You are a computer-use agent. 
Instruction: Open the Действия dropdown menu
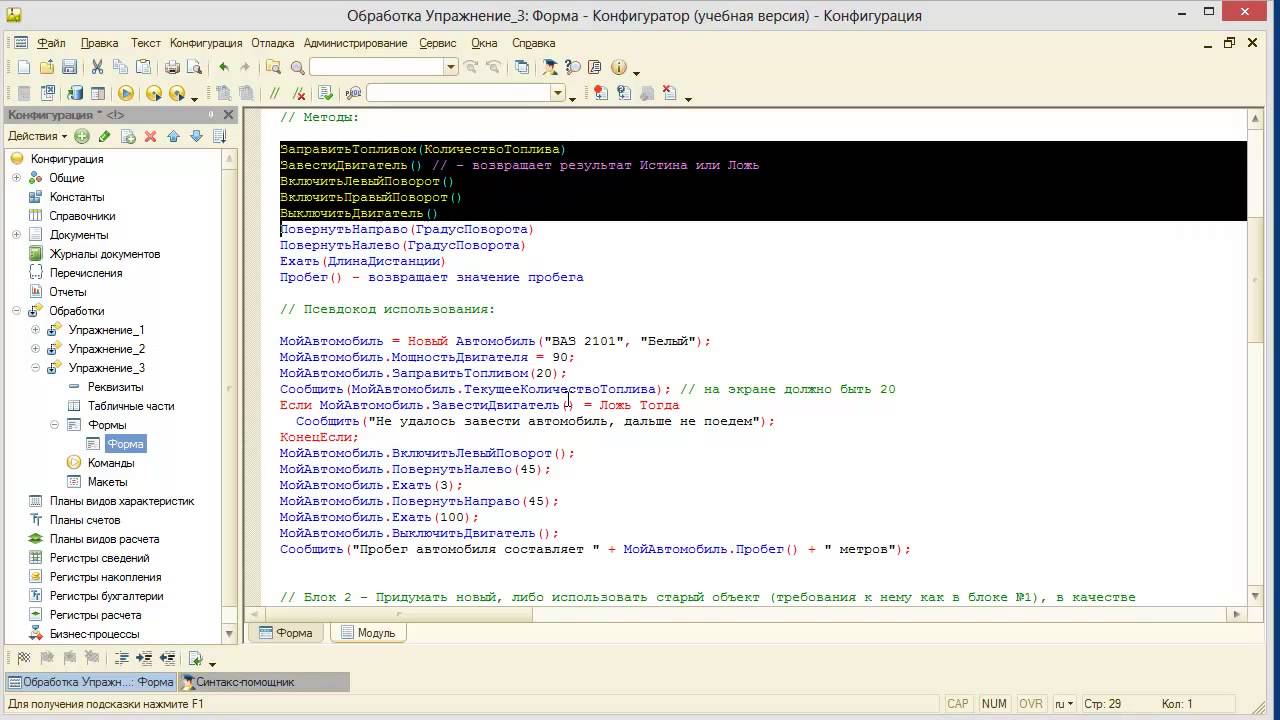tap(38, 136)
